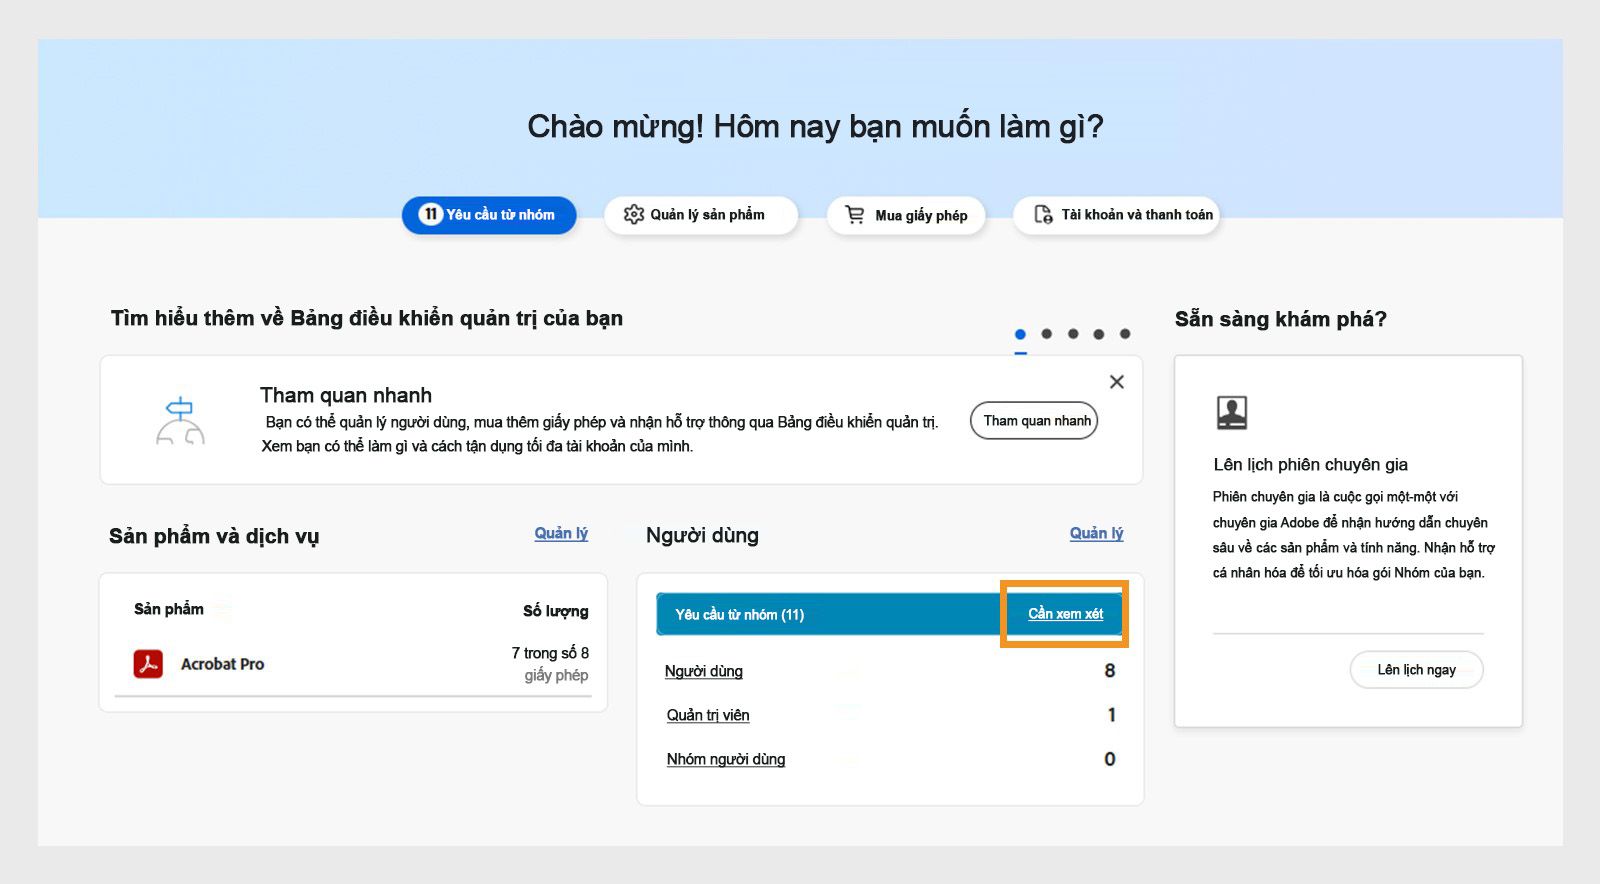Click Quản lý link for Sản phẩm và dịch vụ
This screenshot has width=1600, height=884.
click(561, 534)
